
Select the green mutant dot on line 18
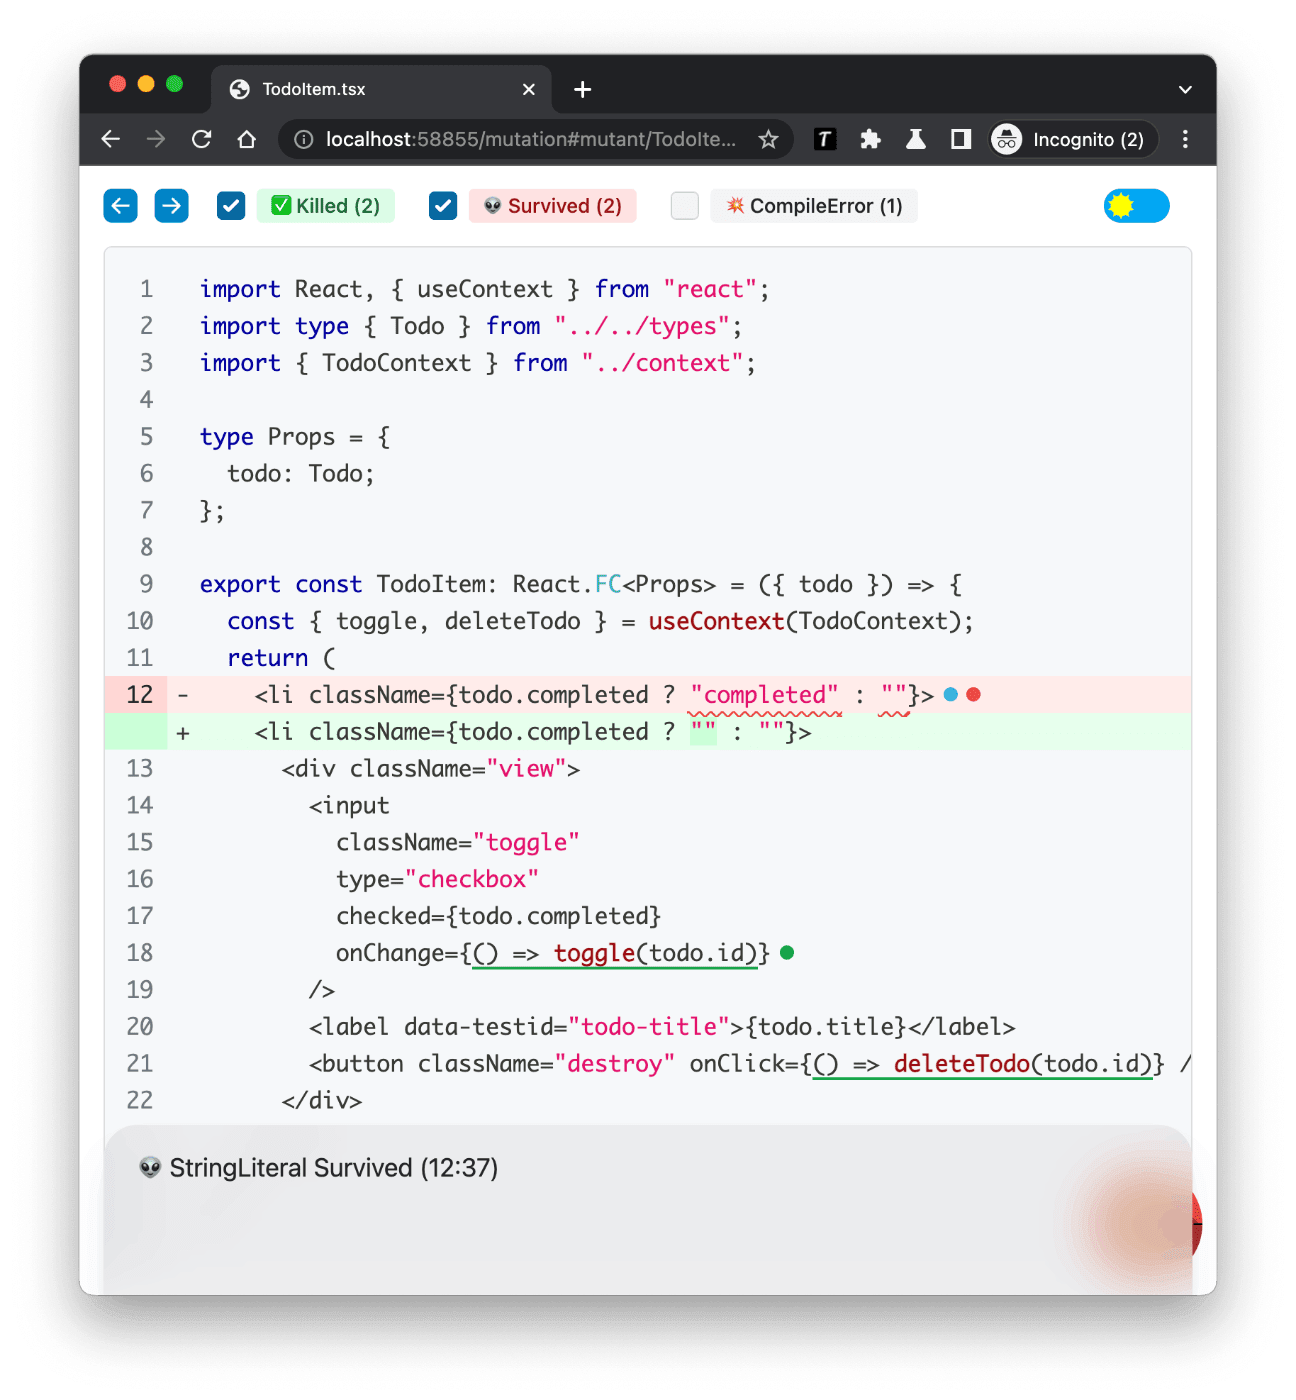tap(787, 952)
